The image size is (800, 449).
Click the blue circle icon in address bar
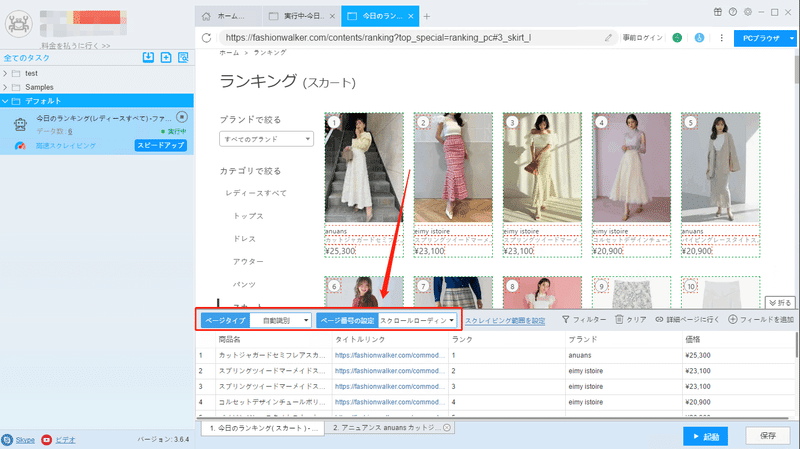coord(699,38)
